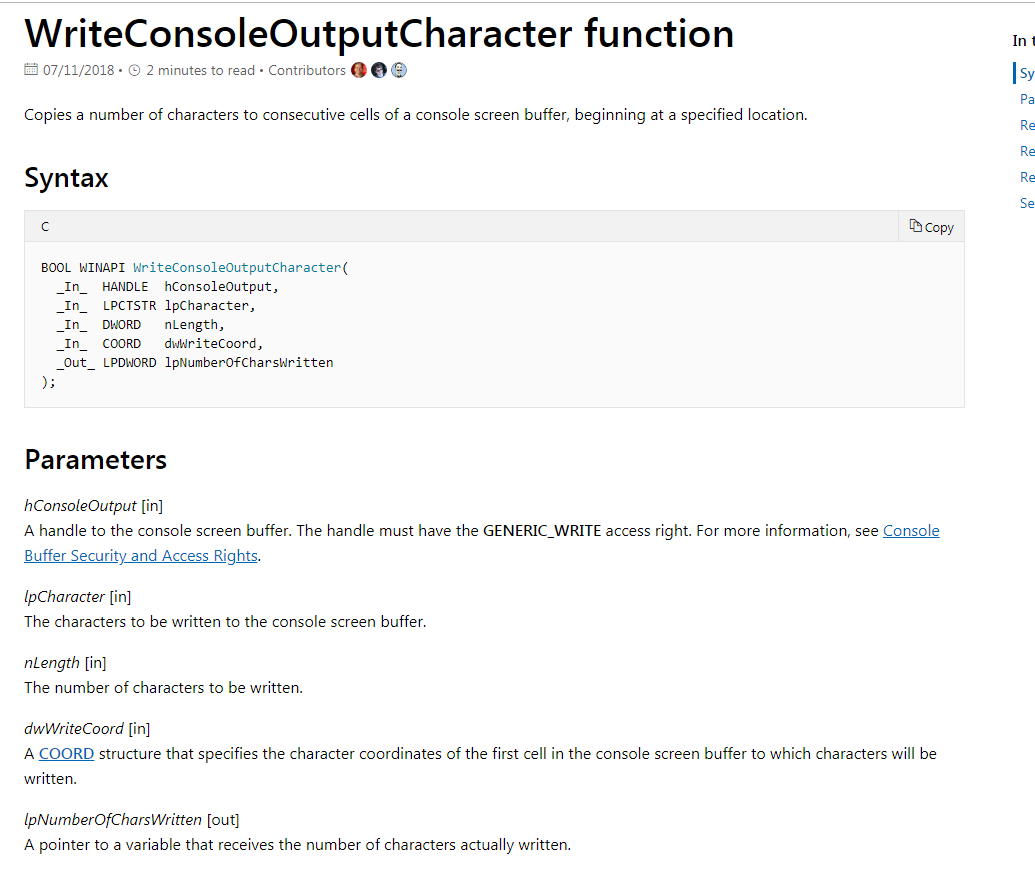The image size is (1035, 873).
Task: Select the second 'Re' entry in the sidebar
Action: pyautogui.click(x=1026, y=151)
